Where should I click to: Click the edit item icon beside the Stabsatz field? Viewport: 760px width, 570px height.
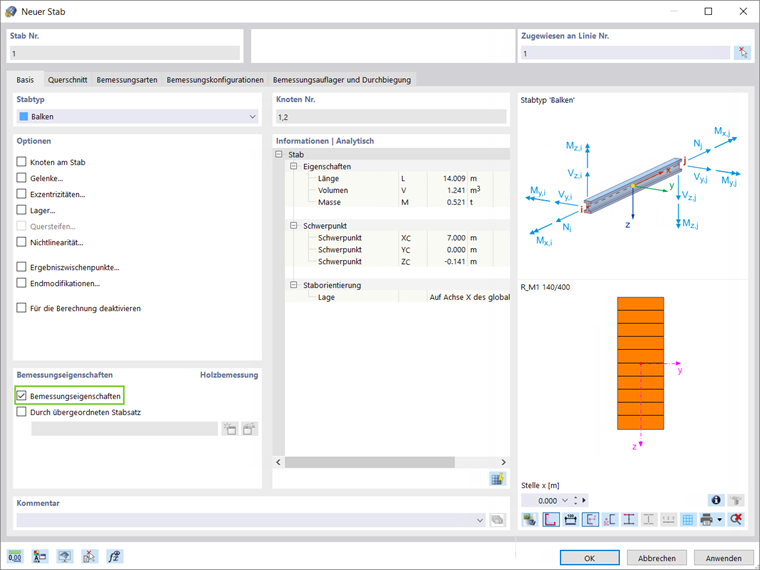point(250,429)
